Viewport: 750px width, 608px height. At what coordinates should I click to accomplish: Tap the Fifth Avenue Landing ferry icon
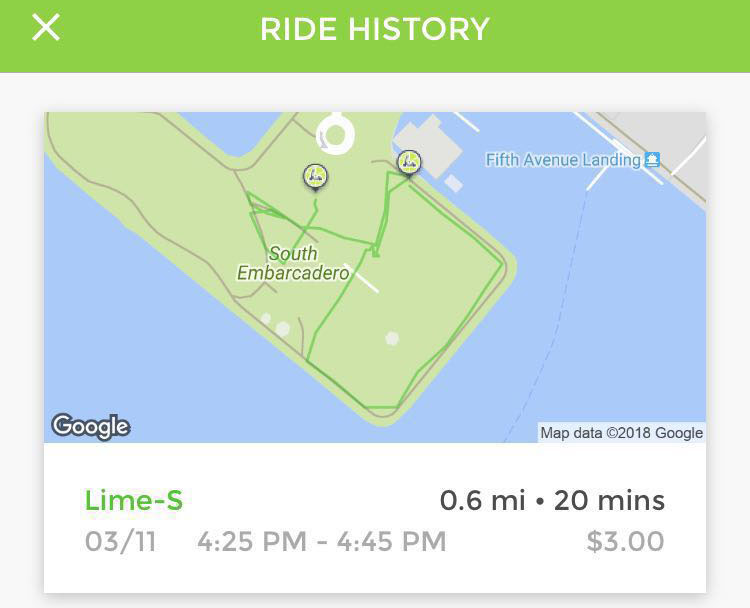652,159
